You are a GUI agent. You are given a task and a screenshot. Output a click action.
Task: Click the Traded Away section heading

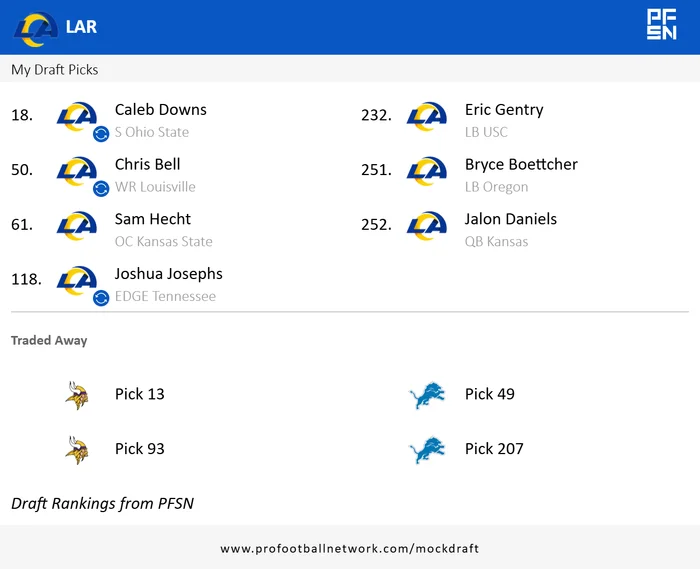tap(49, 341)
